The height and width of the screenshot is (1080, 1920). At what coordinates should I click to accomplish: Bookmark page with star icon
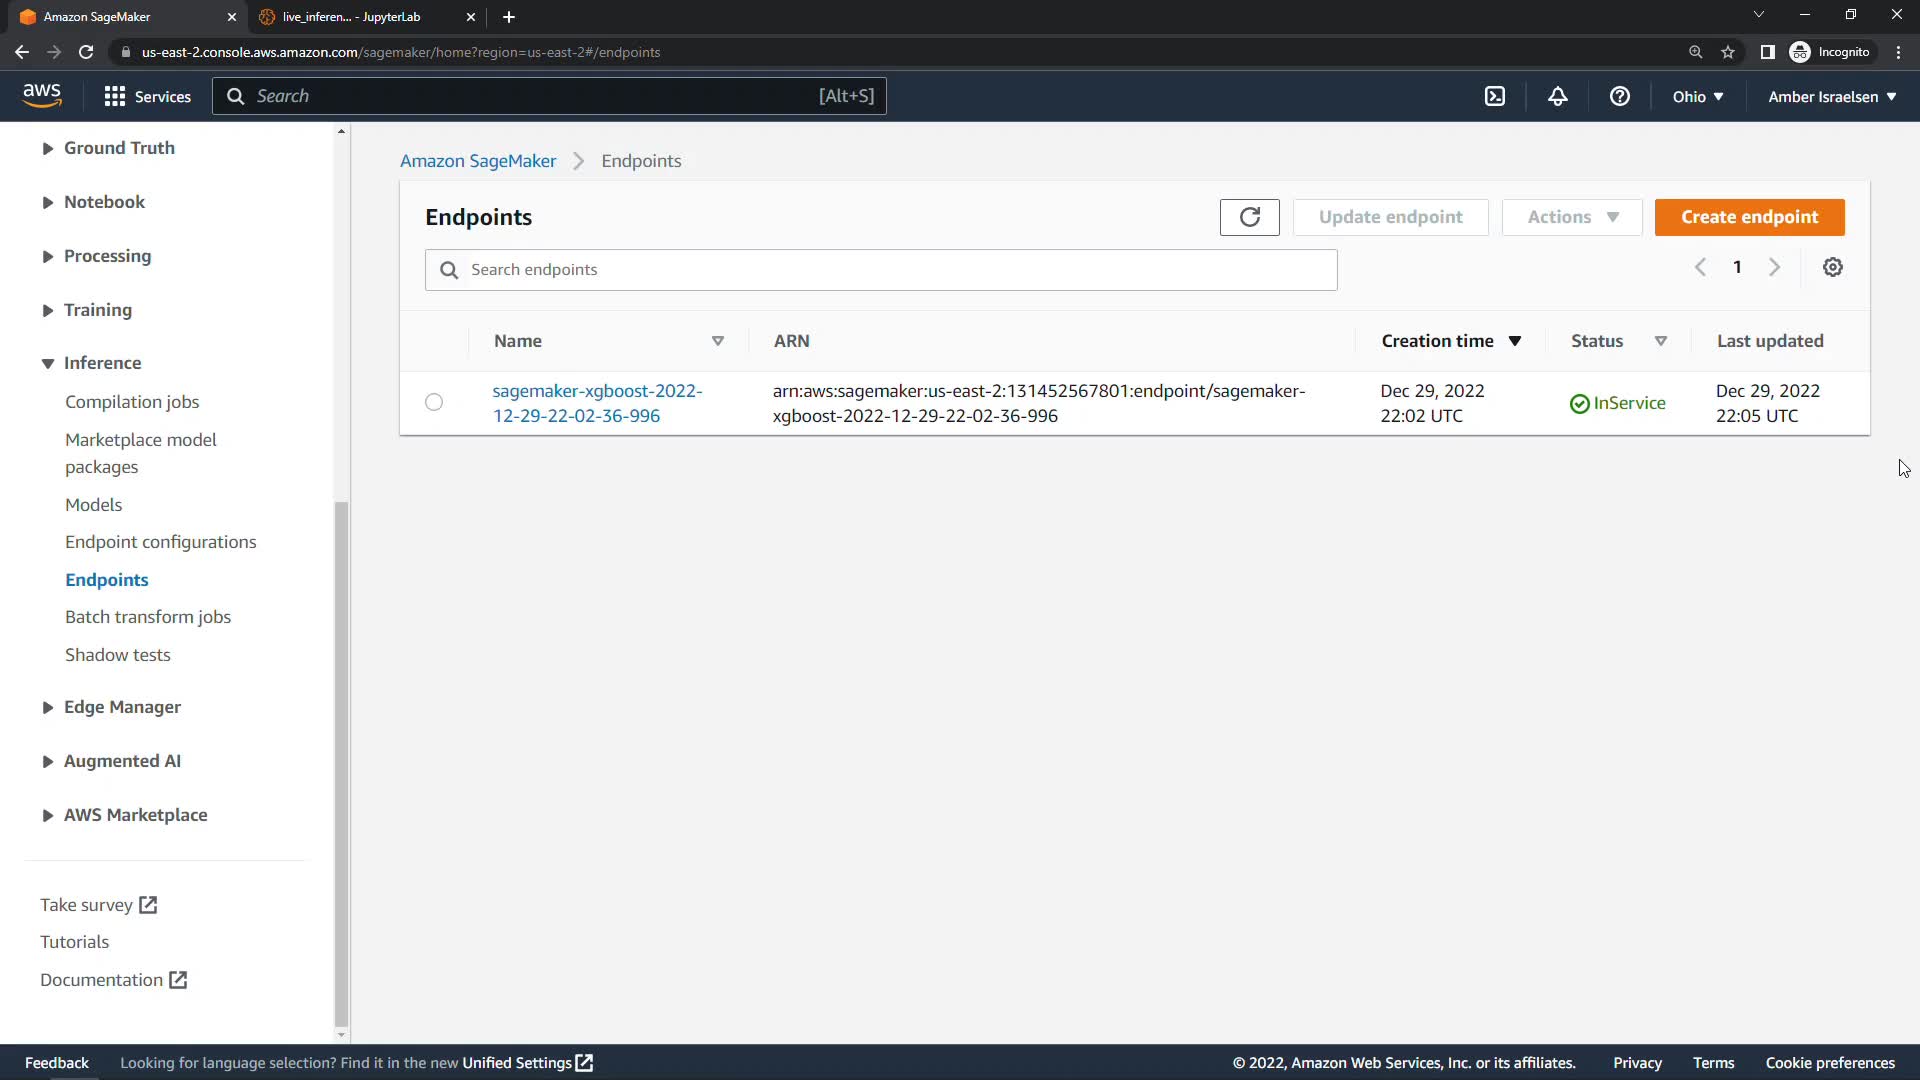point(1727,52)
